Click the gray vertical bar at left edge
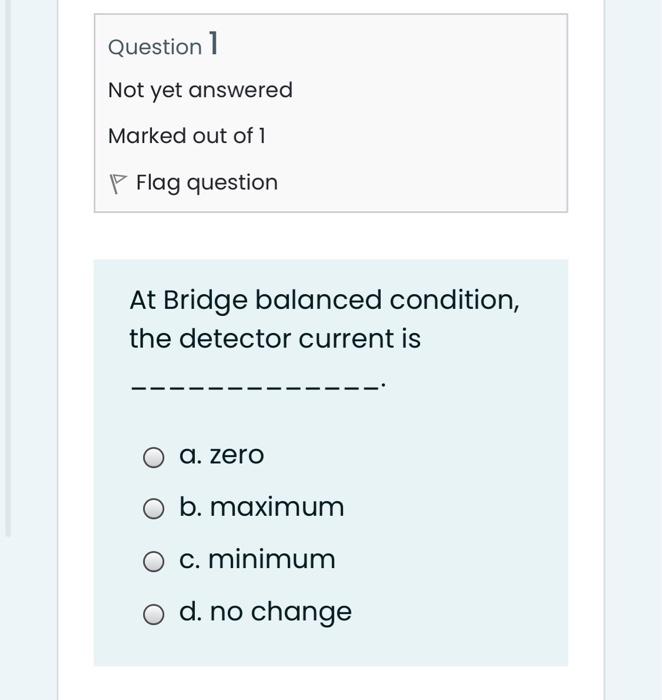662x700 pixels. pos(9,270)
